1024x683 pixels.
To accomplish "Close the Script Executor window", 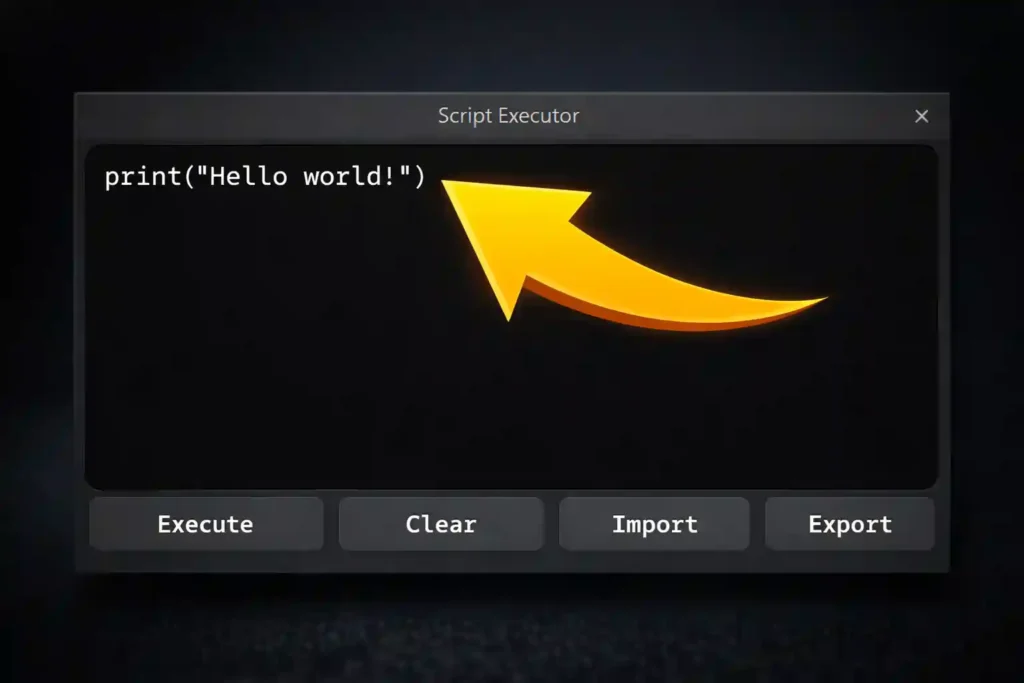I will 921,116.
